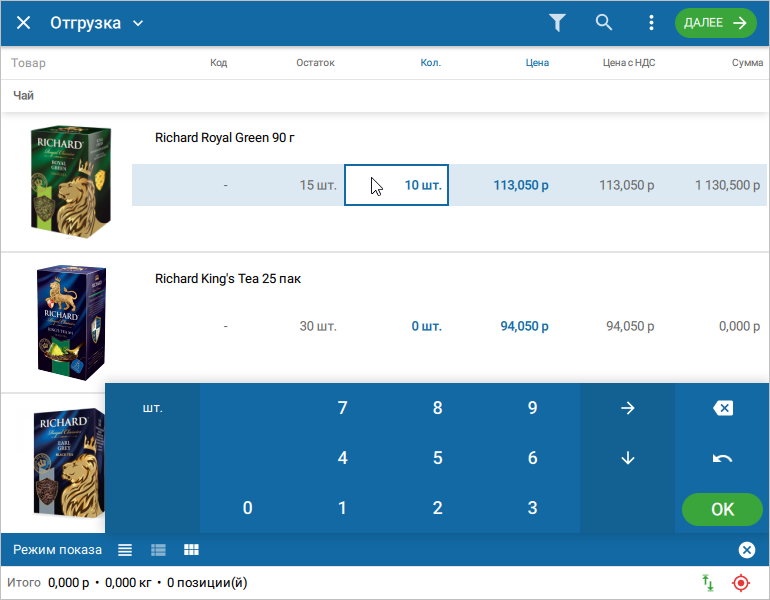Click stock value 15 шт.

(318, 185)
